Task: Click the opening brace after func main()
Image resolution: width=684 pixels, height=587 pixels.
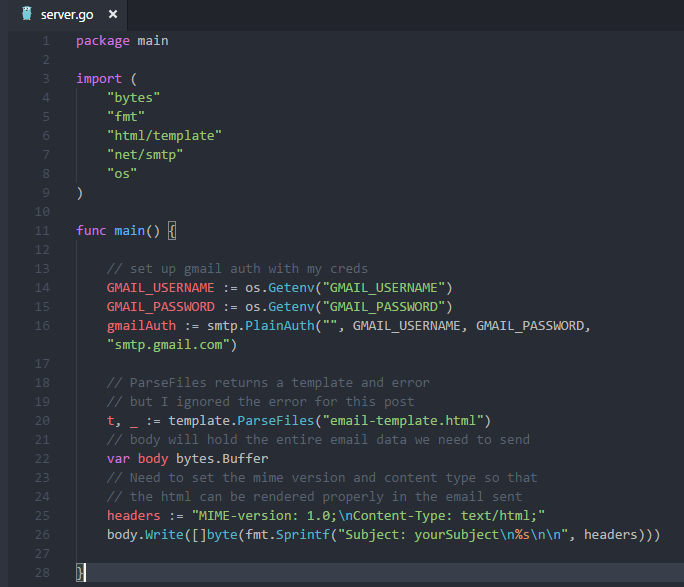Action: pyautogui.click(x=172, y=231)
